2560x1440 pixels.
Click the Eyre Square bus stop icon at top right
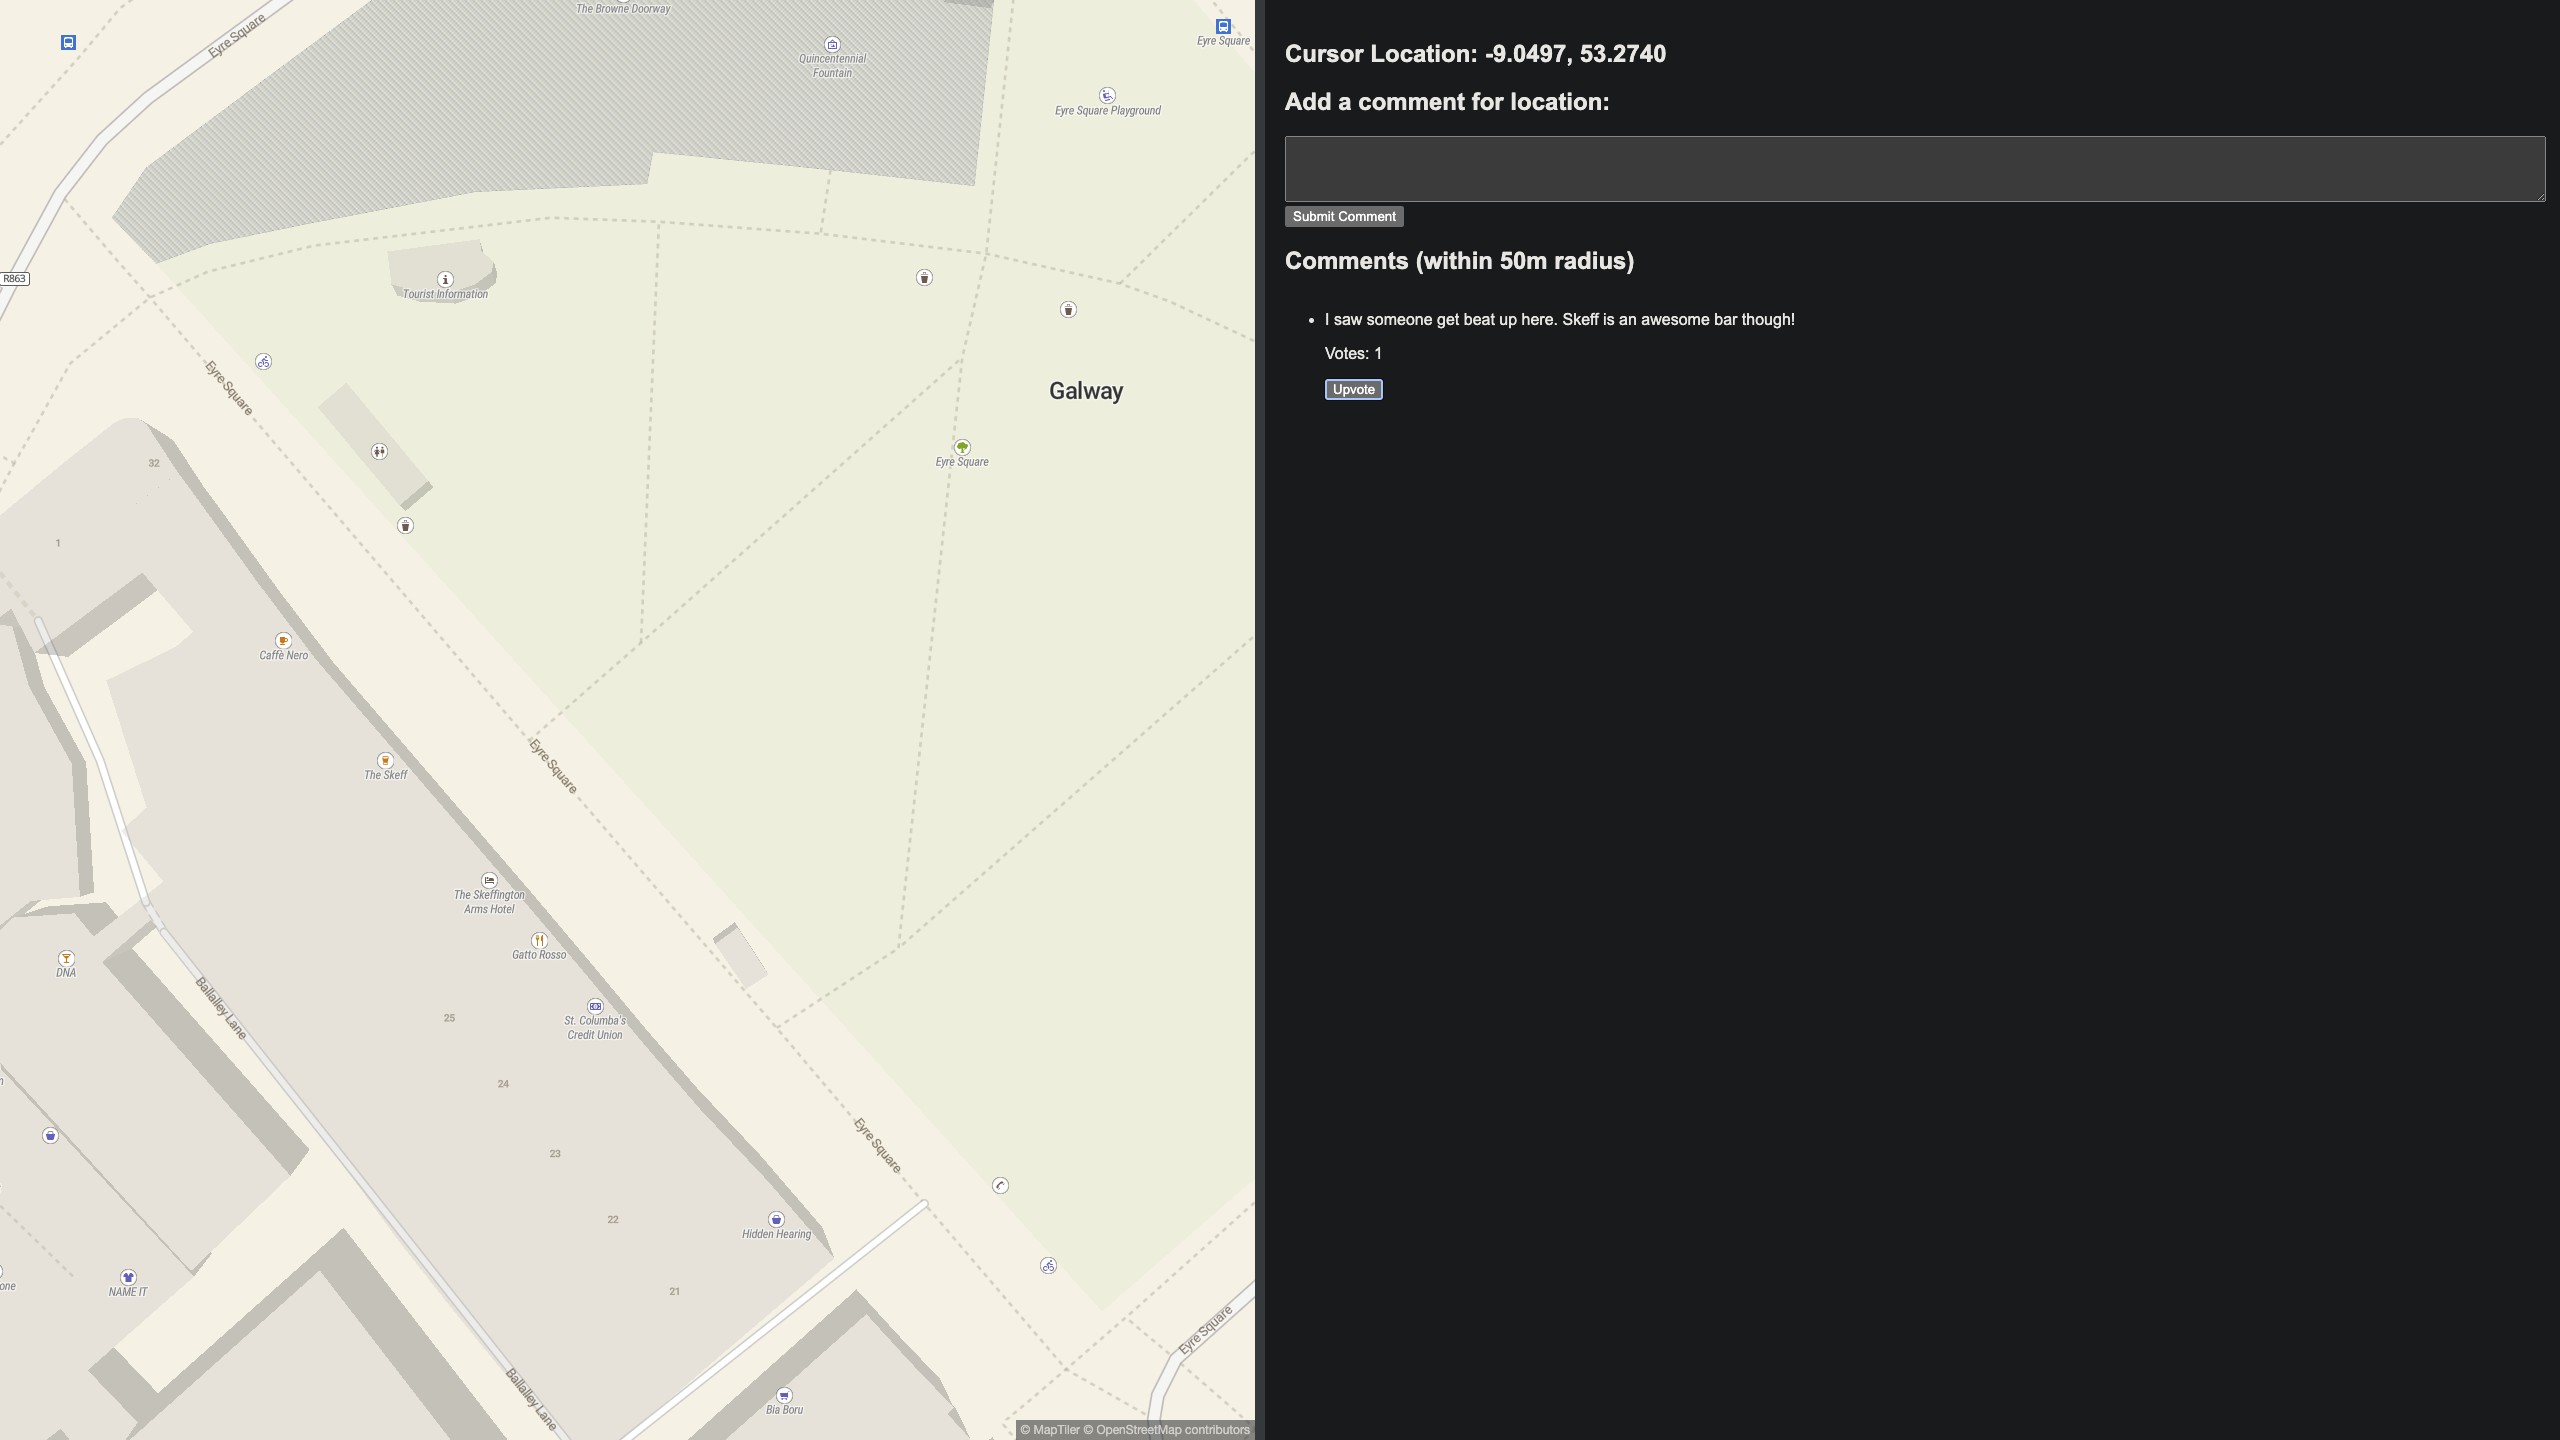coord(1223,27)
